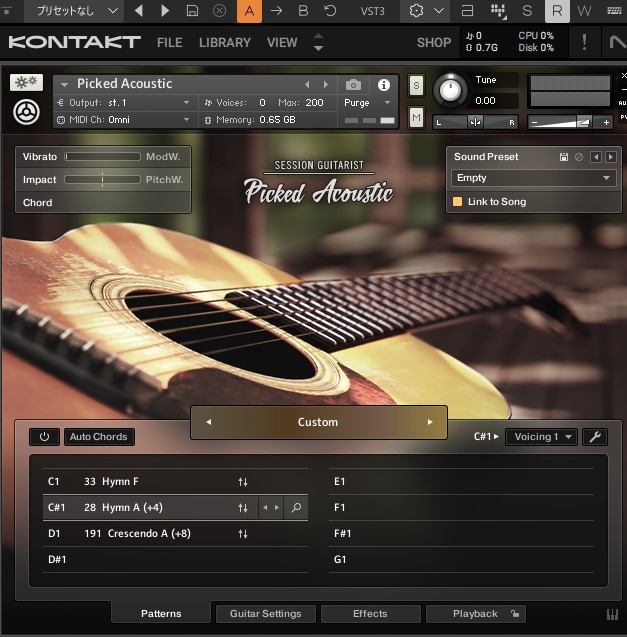The image size is (627, 637).
Task: Load previous instrument with header left arrow
Action: click(x=307, y=84)
